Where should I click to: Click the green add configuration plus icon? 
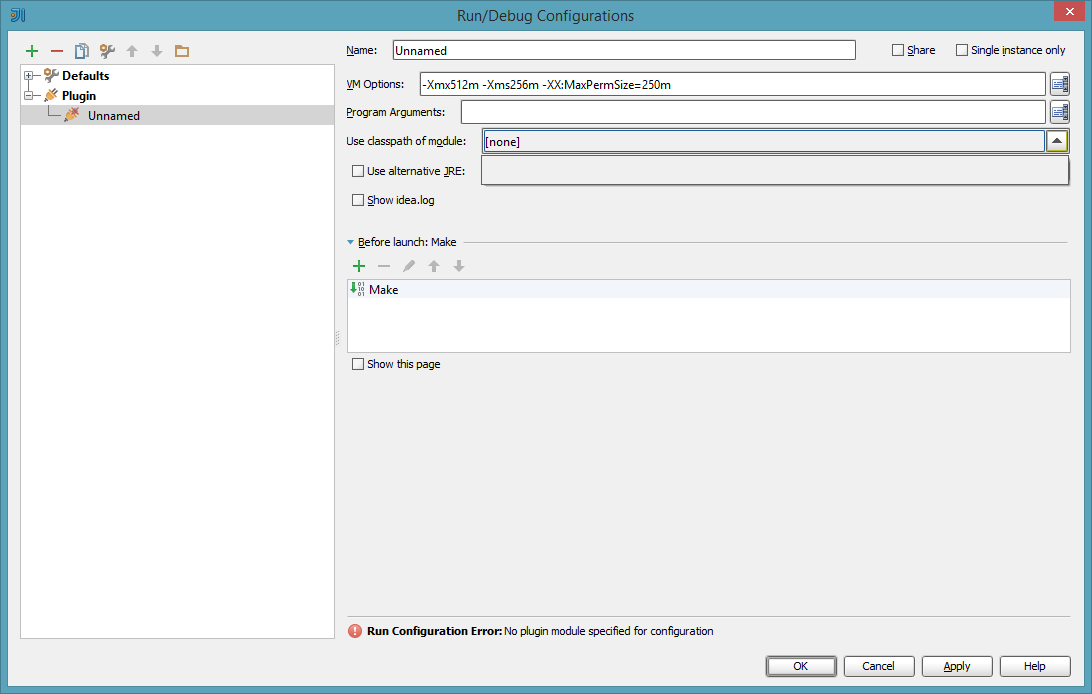pos(32,51)
